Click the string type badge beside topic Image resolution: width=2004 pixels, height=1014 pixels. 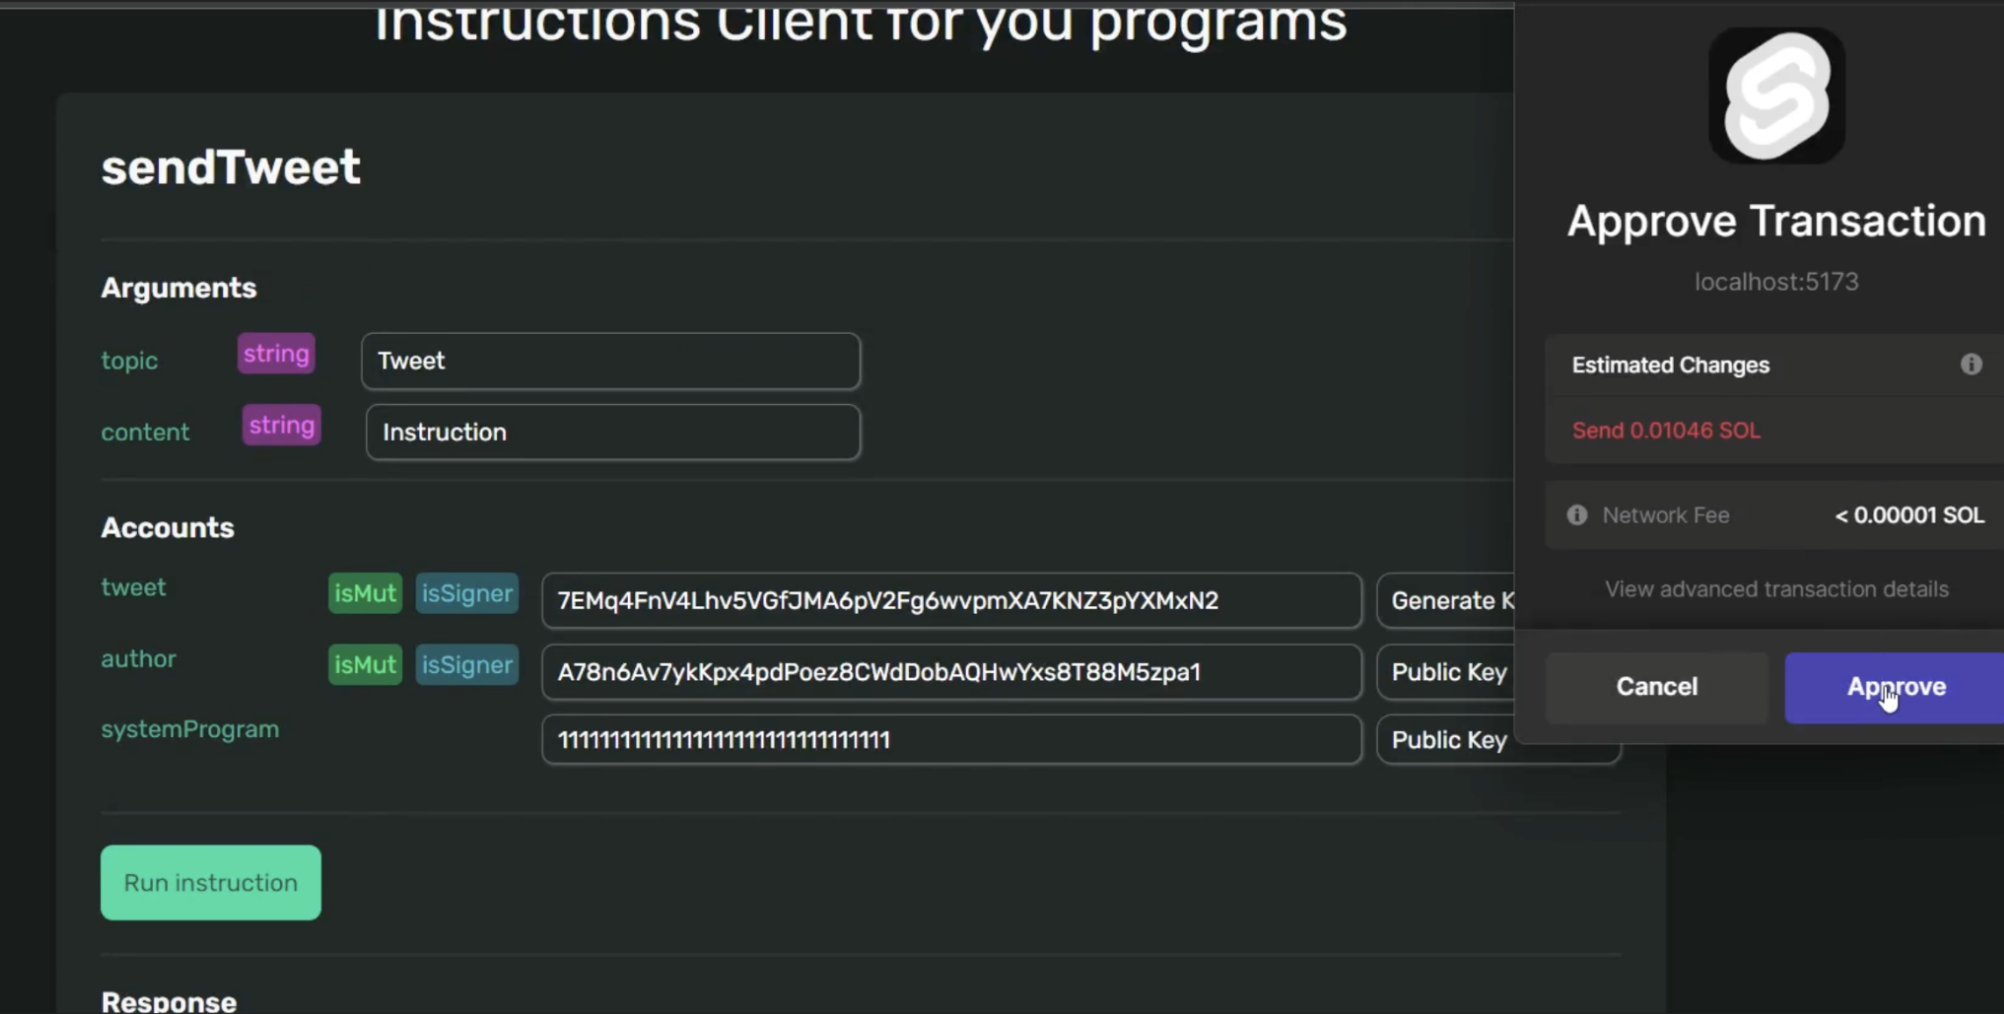pos(276,353)
